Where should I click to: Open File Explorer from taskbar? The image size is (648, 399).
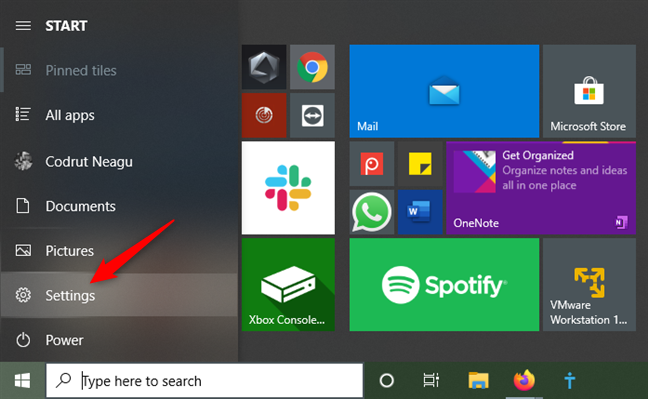[478, 380]
